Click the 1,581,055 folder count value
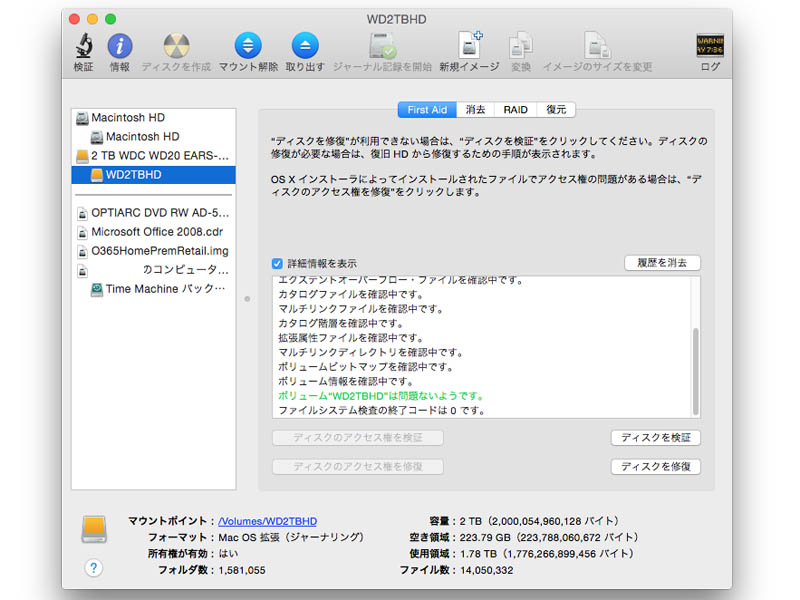Screen dimensions: 800x600 point(242,570)
